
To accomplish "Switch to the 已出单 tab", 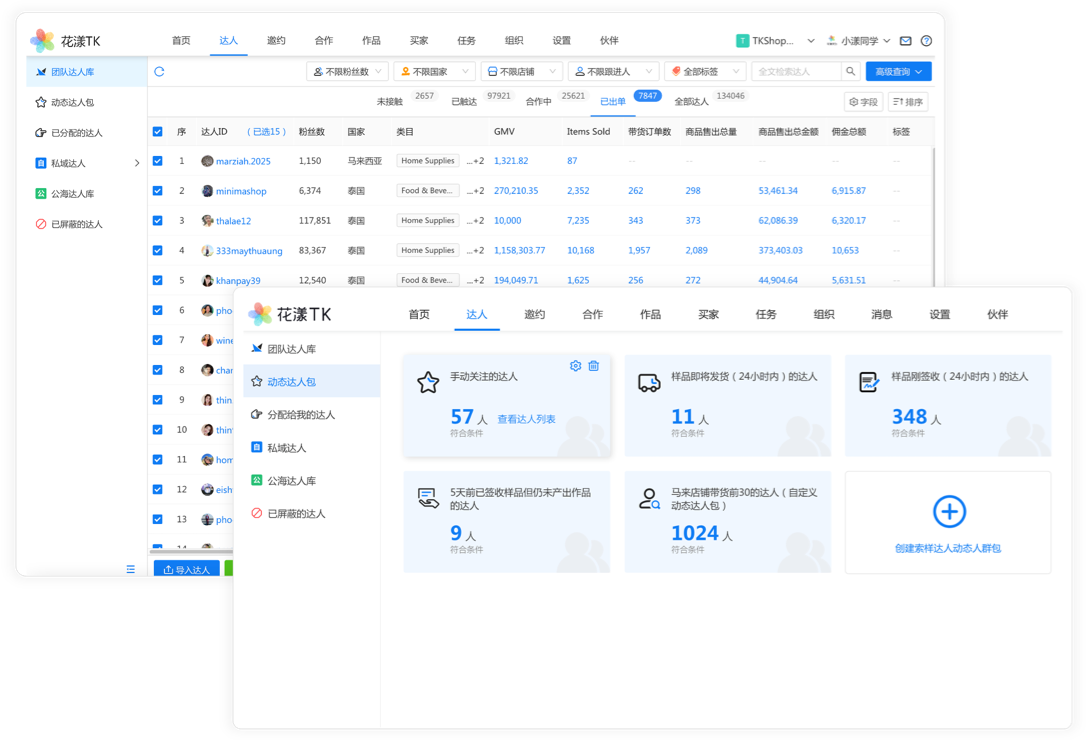I will (612, 102).
